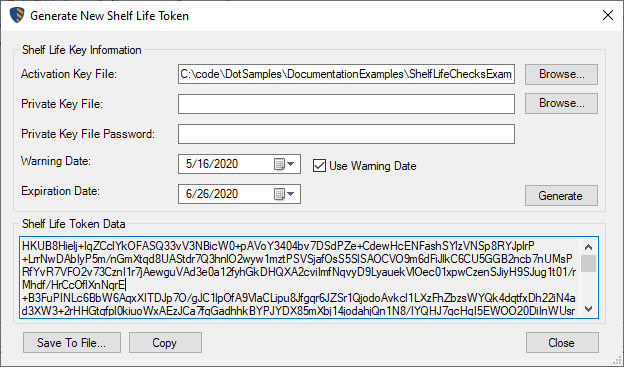
Task: Click the Shelf Life Token Data group label
Action: 74,224
